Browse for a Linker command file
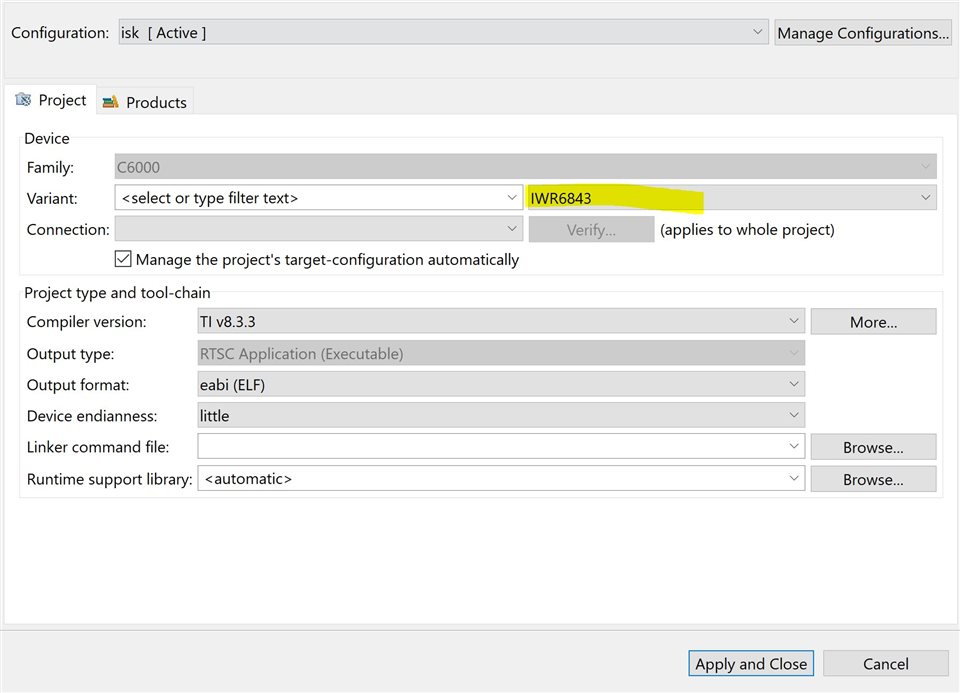This screenshot has height=693, width=960. tap(873, 448)
